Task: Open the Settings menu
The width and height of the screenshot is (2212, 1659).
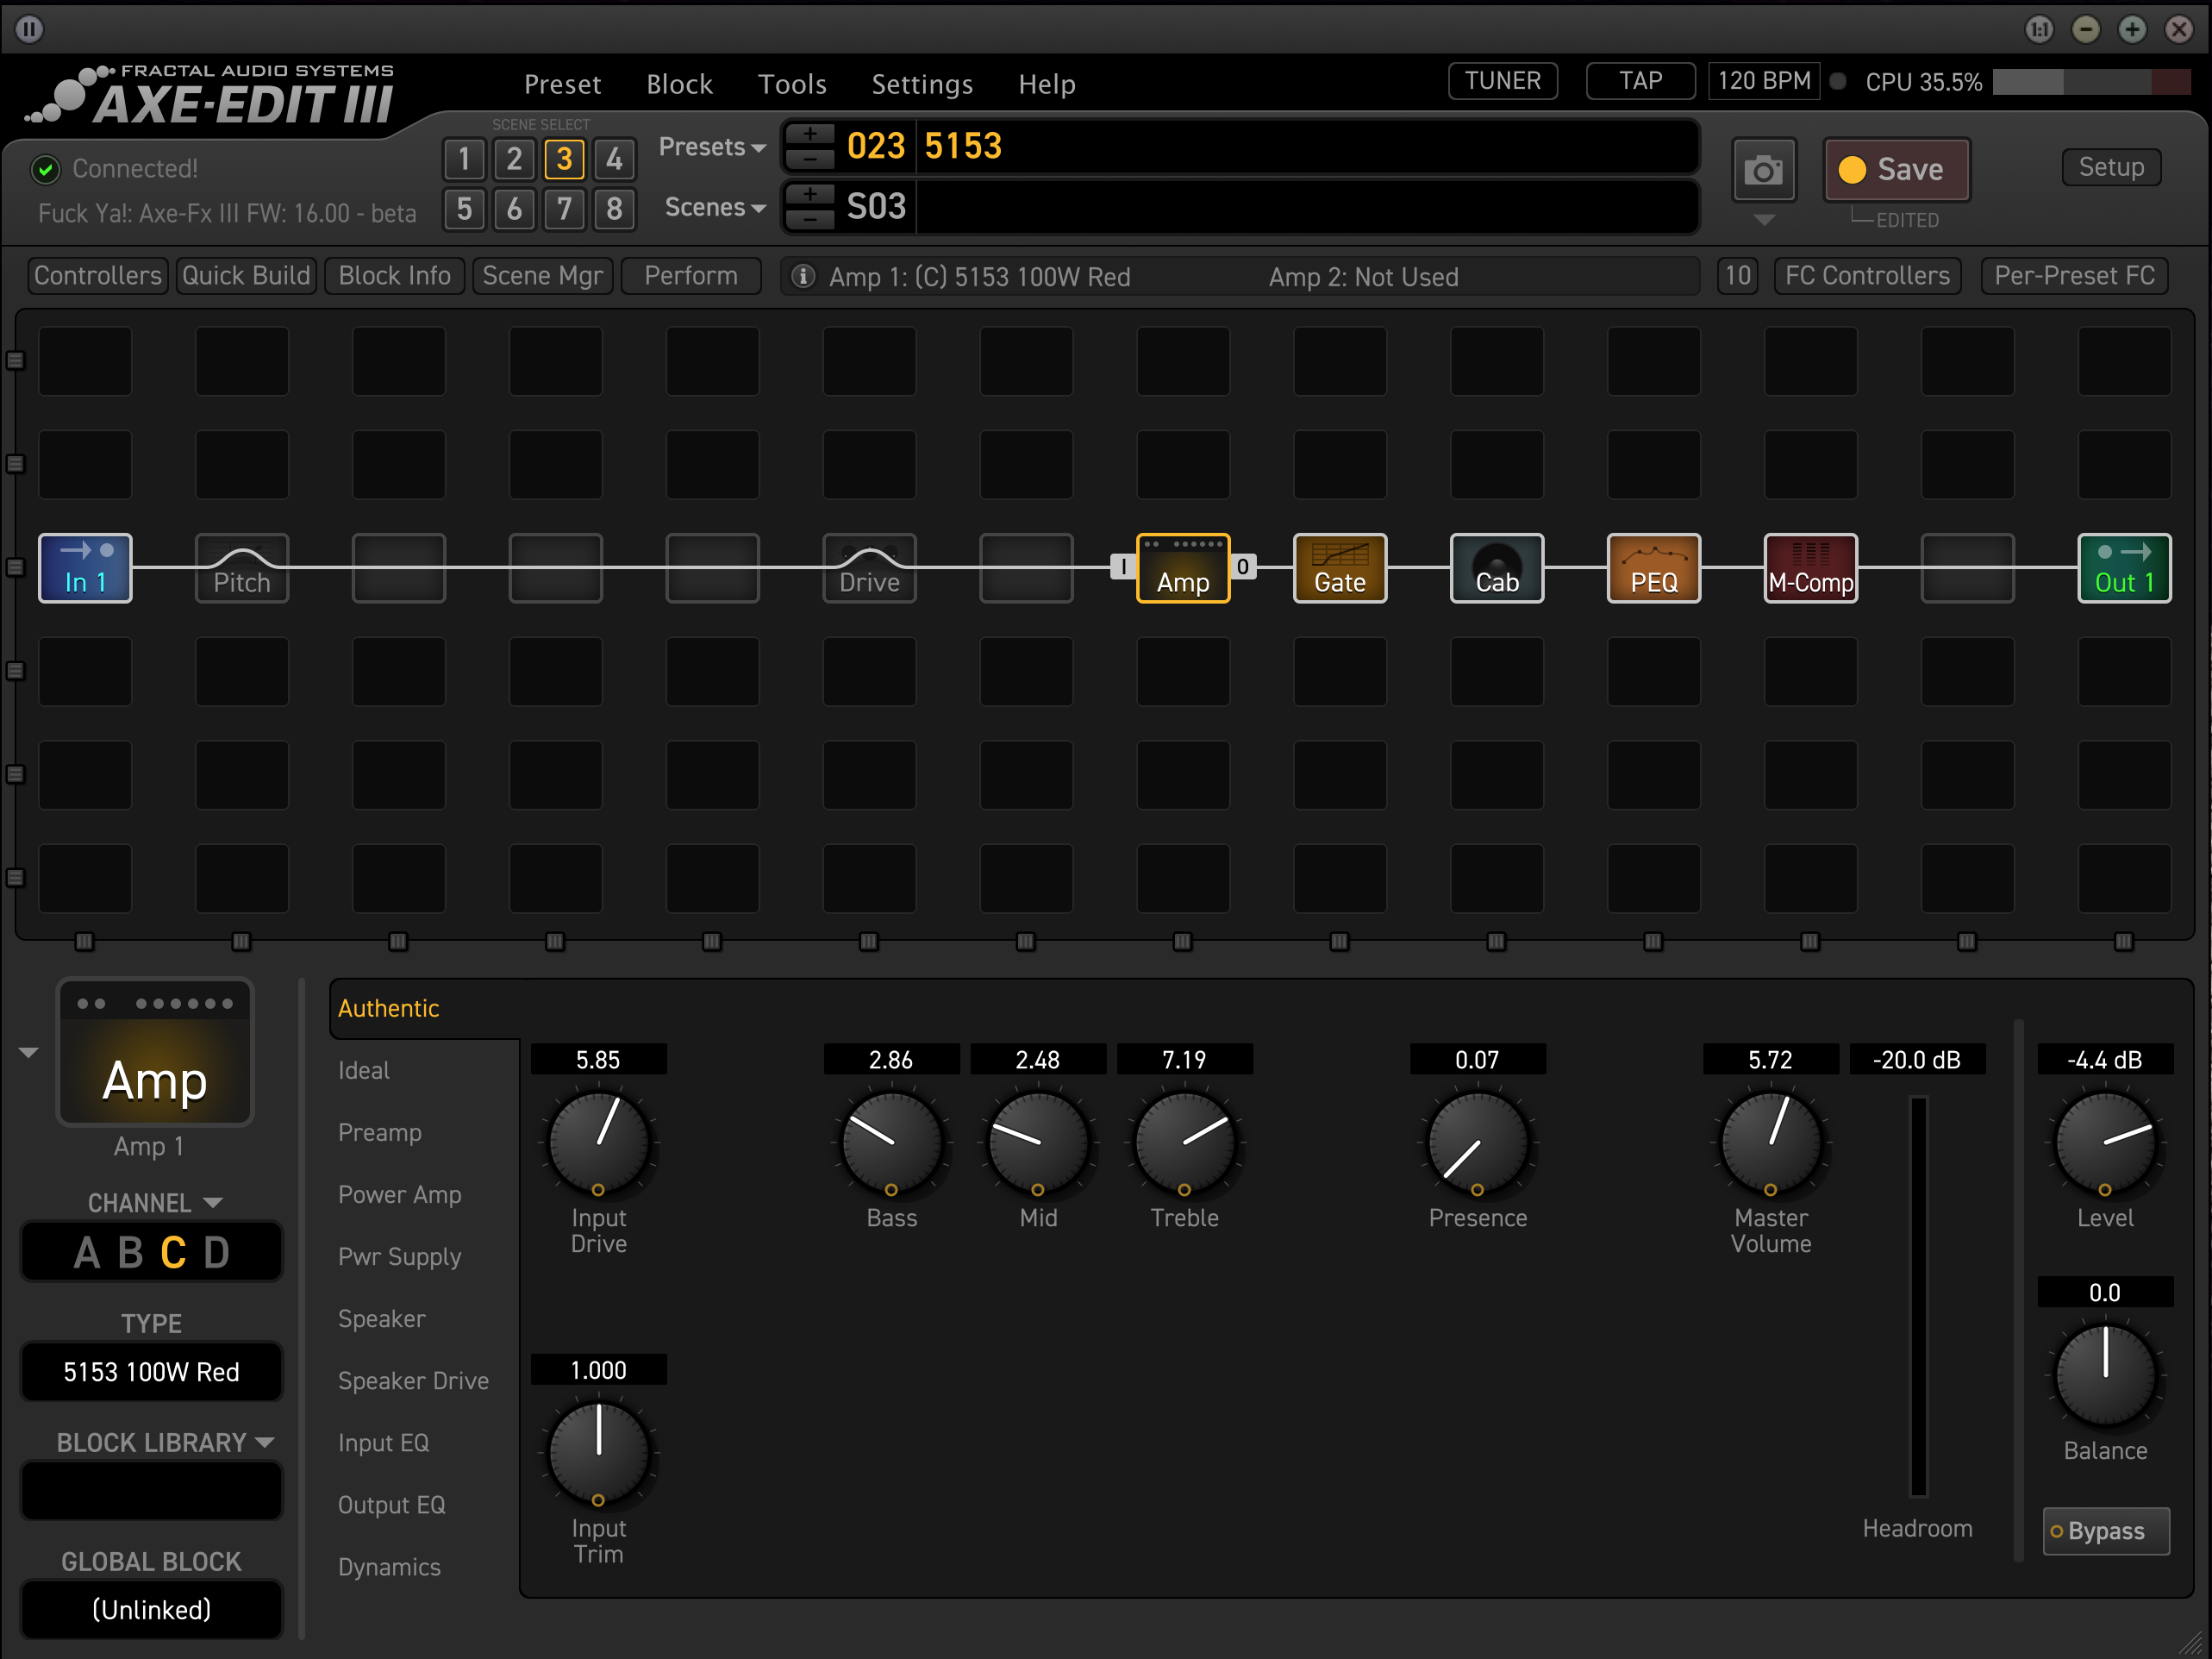Action: [922, 84]
